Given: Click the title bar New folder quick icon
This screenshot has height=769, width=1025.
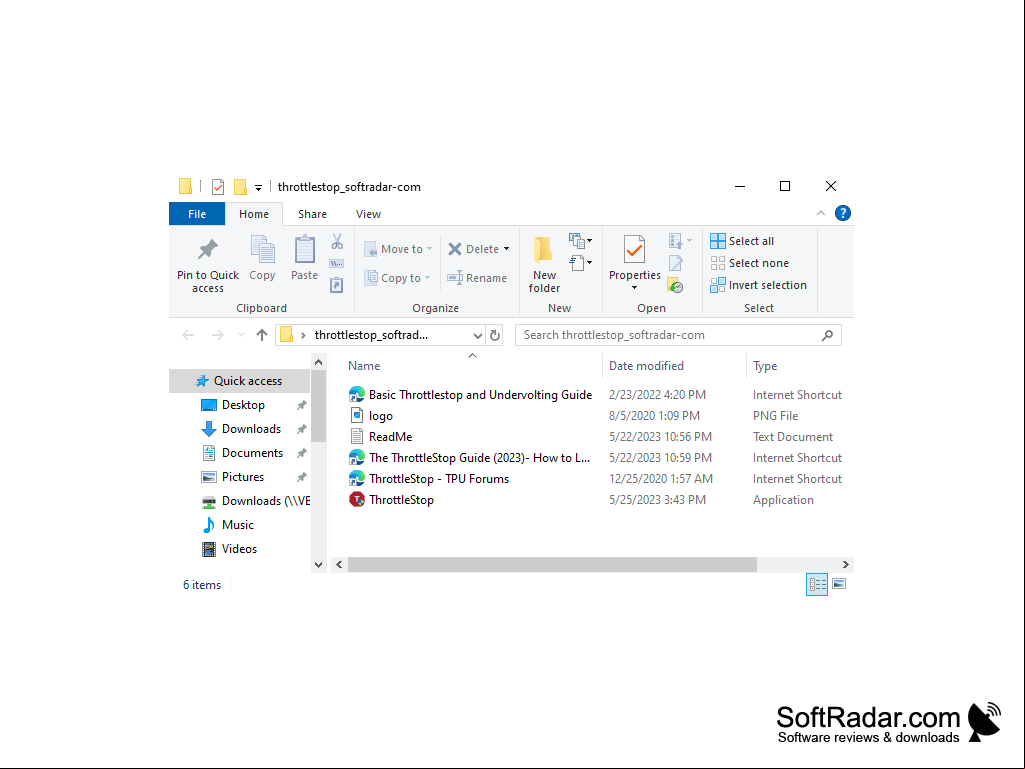Looking at the screenshot, I should pos(240,187).
